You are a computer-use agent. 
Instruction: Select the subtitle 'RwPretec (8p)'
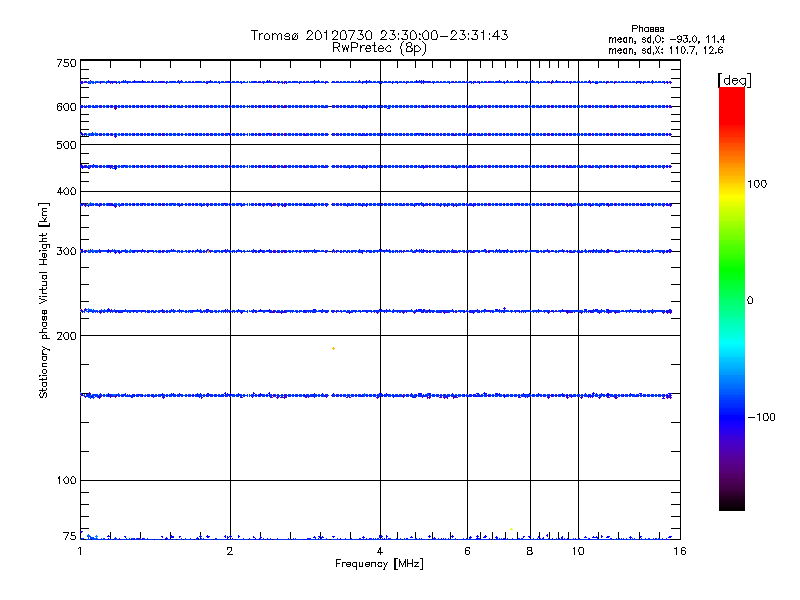[379, 48]
